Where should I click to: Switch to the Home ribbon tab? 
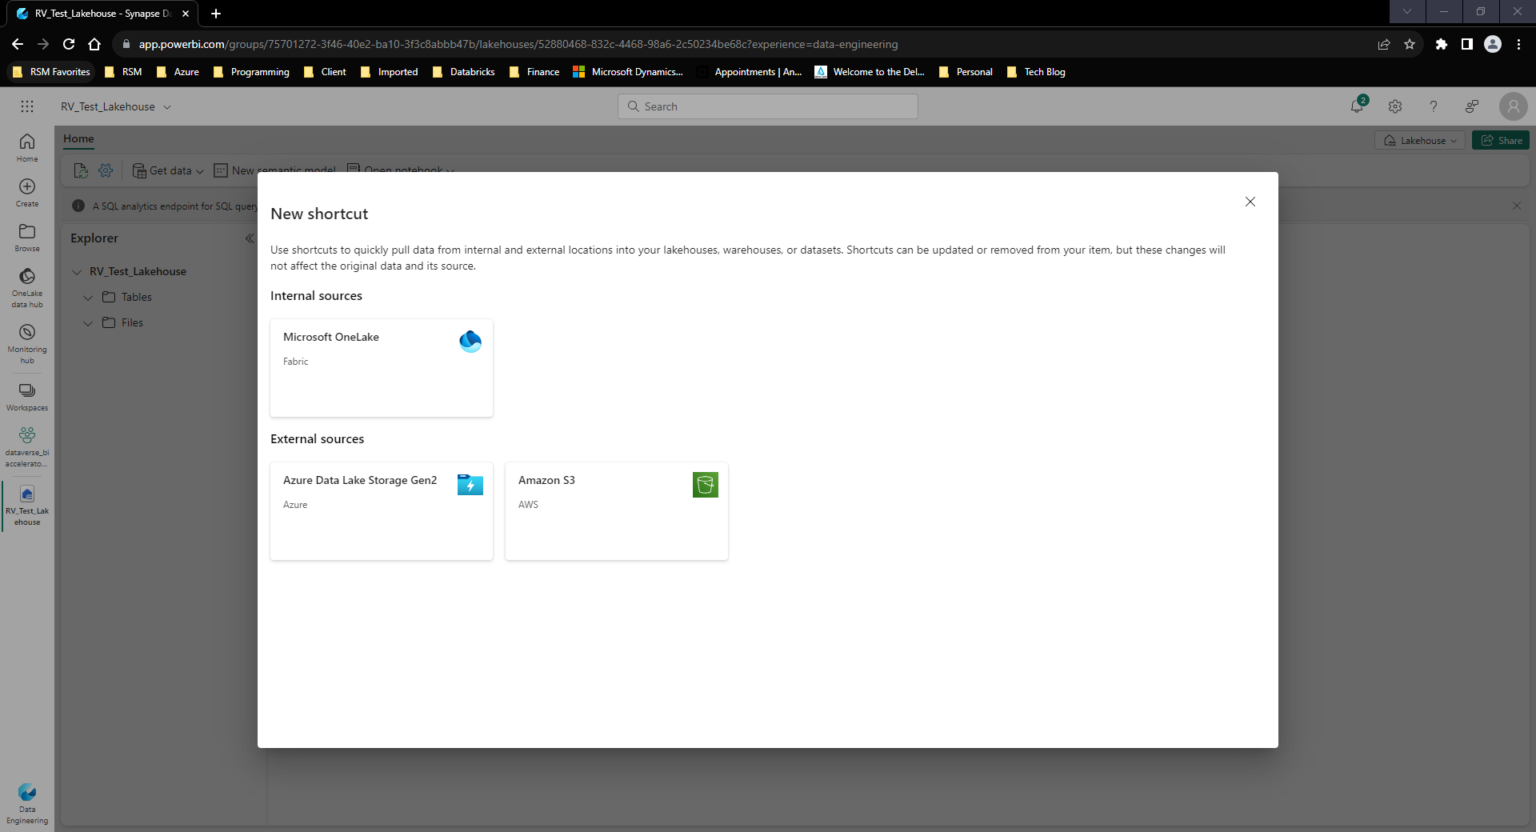click(78, 139)
